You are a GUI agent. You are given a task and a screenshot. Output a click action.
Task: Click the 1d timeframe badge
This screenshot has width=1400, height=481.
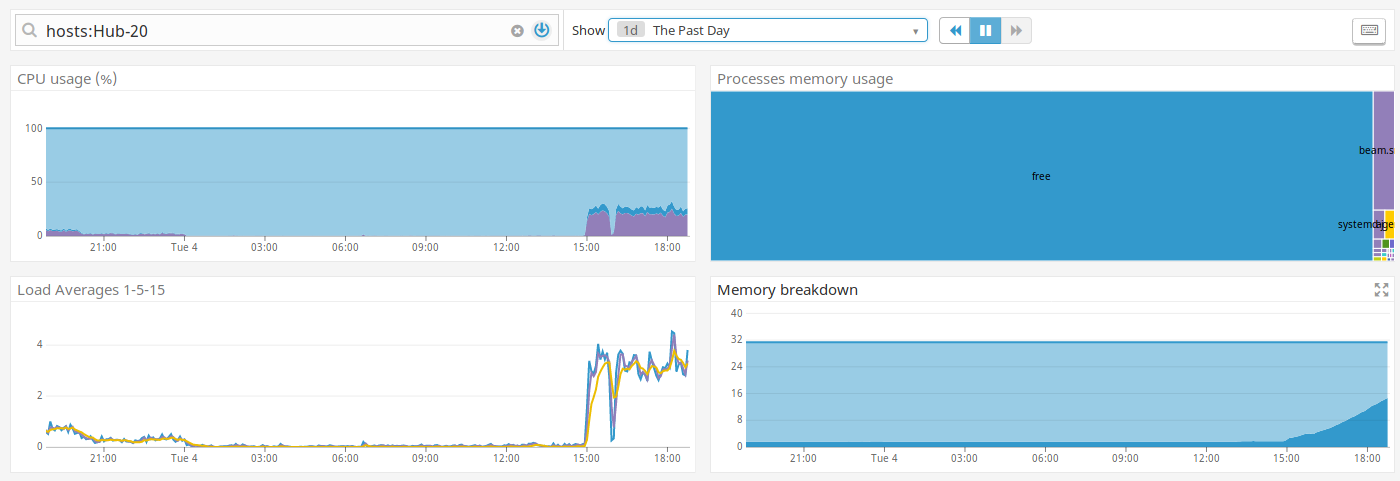coord(631,31)
